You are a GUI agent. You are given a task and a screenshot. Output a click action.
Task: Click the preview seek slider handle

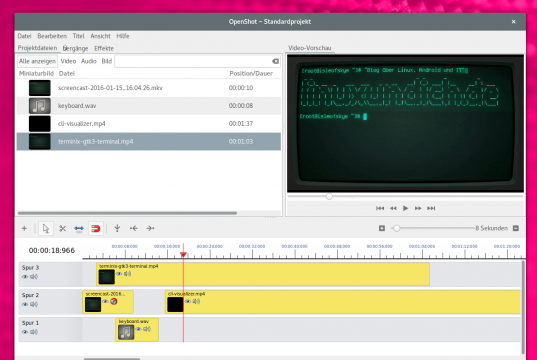[x=329, y=197]
